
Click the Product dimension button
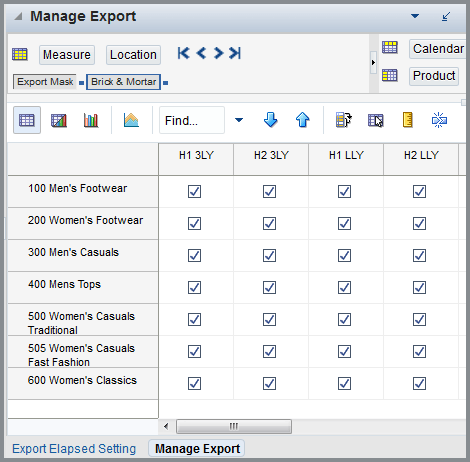[x=434, y=76]
